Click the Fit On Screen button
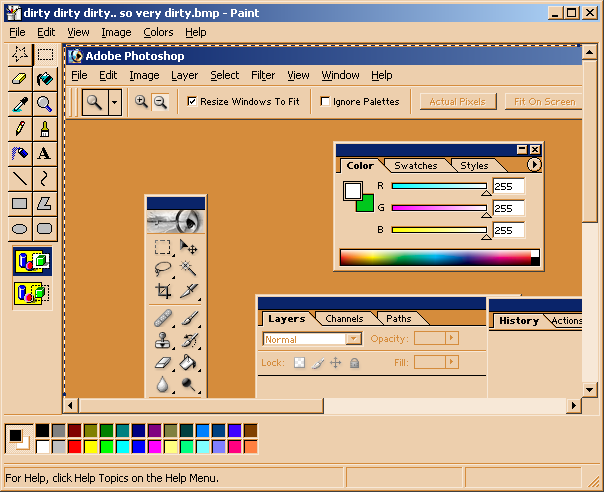This screenshot has height=492, width=604. (544, 102)
